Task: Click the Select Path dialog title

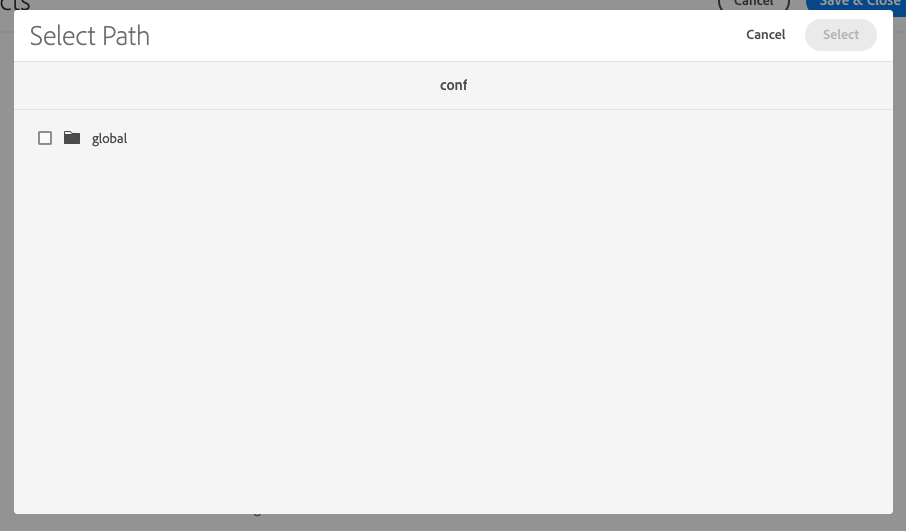Action: pyautogui.click(x=90, y=36)
